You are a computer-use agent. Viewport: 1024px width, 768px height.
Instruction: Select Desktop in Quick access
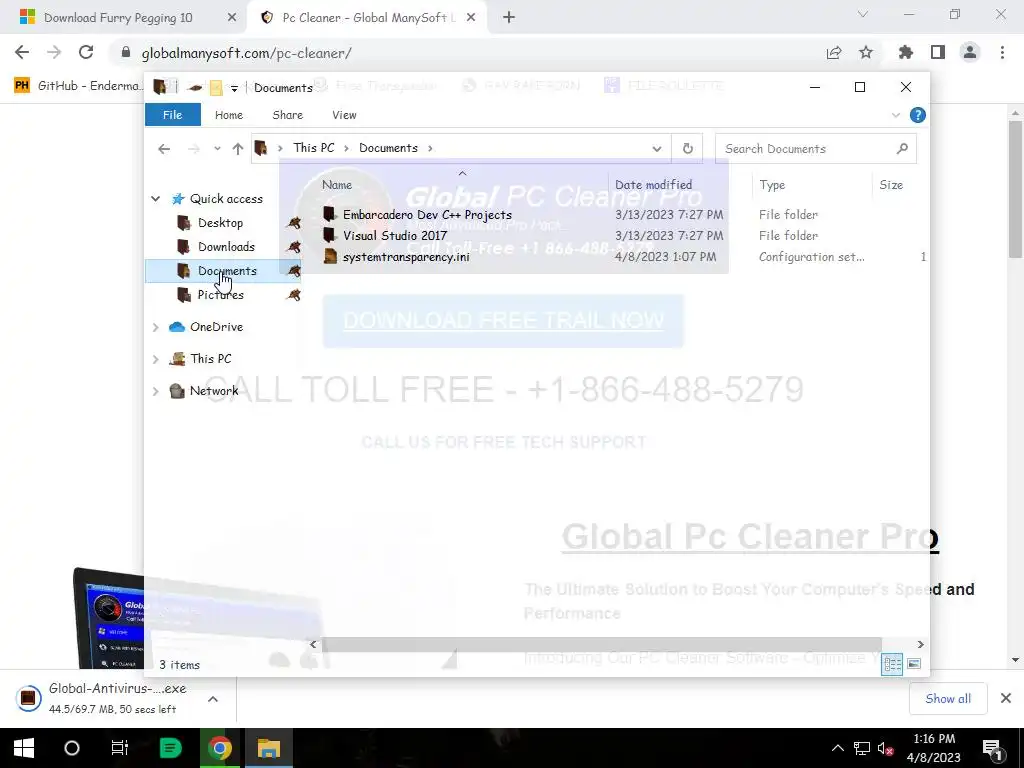pos(222,223)
